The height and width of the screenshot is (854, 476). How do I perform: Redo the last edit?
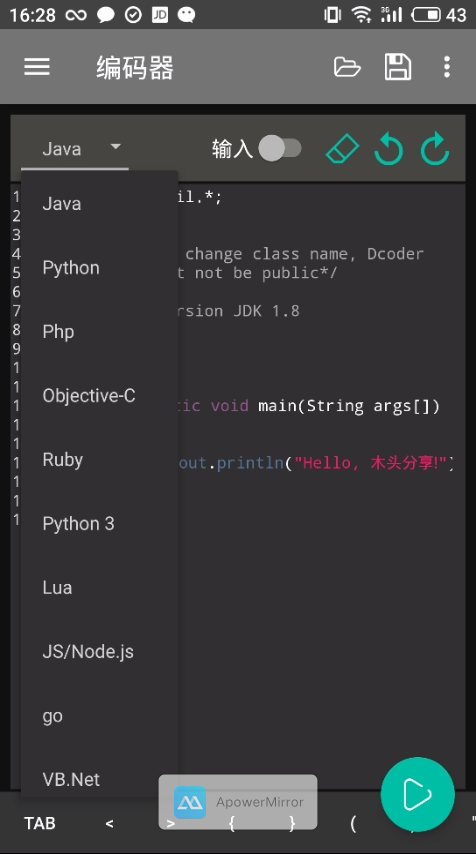click(x=435, y=149)
